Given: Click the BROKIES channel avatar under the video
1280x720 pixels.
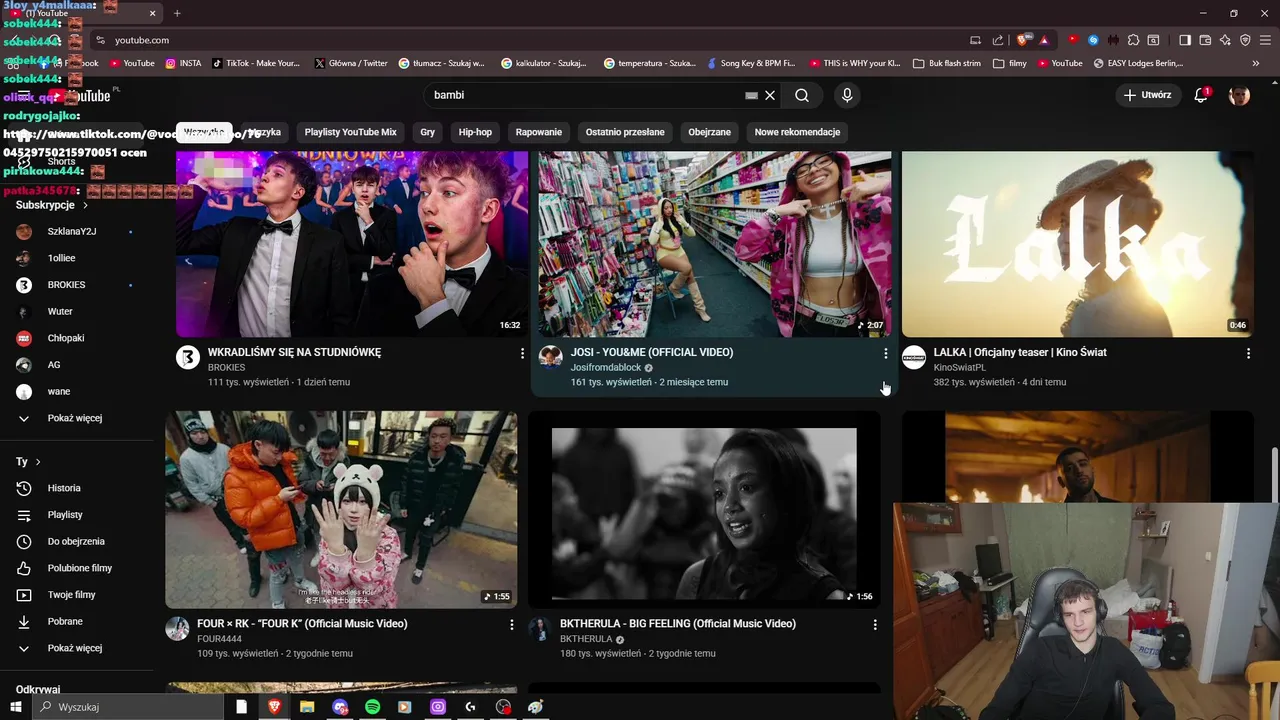Looking at the screenshot, I should (188, 357).
